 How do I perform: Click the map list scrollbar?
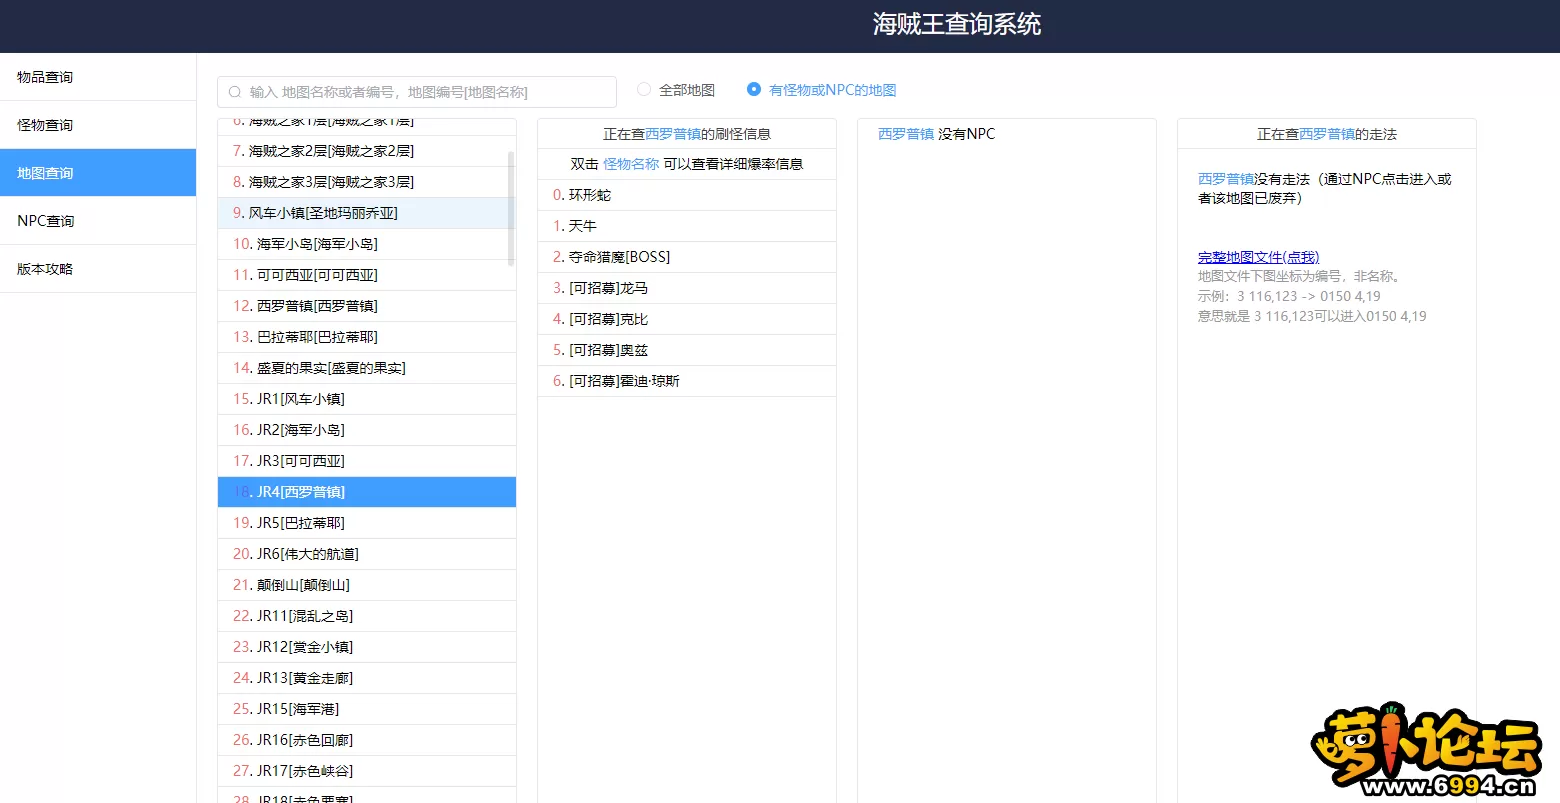click(x=511, y=208)
